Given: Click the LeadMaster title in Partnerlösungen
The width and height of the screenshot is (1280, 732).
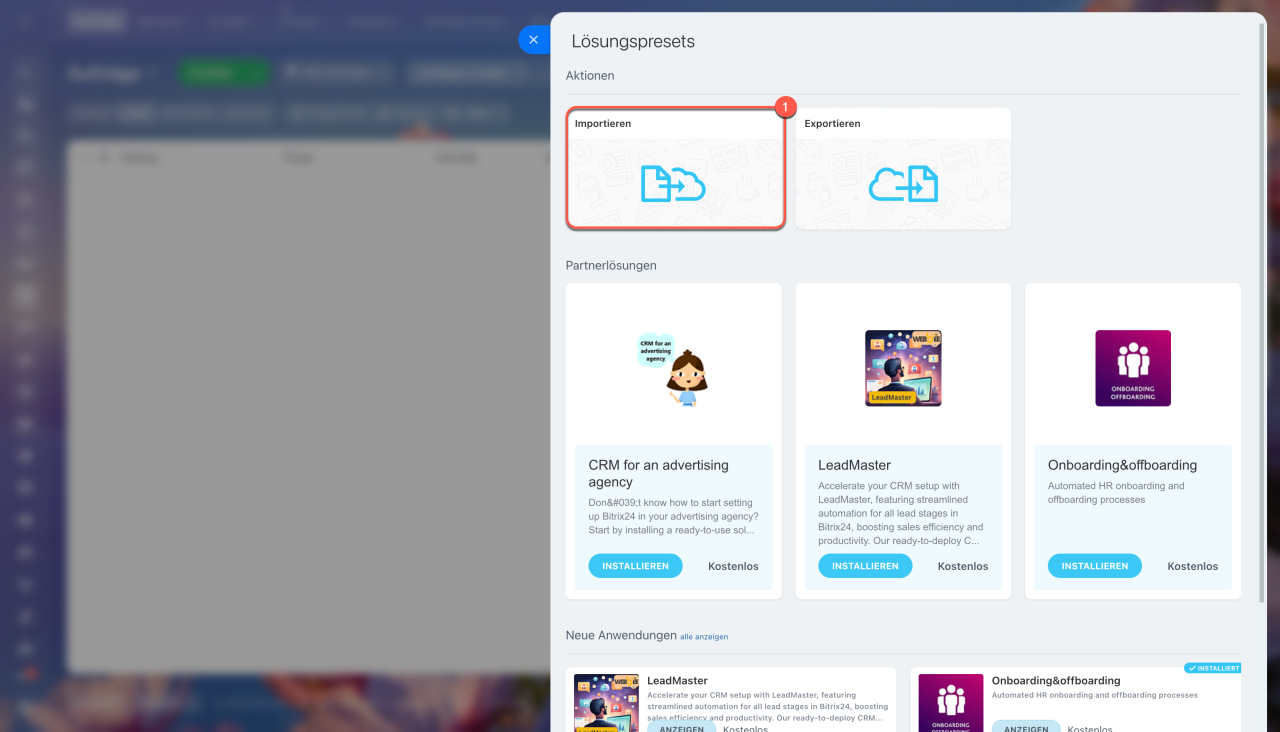Looking at the screenshot, I should tap(854, 465).
